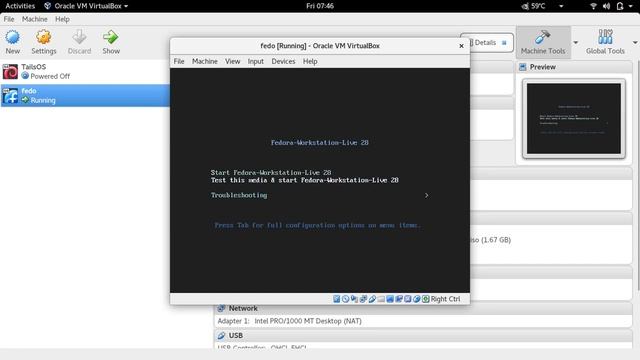Click the USB section header
Screen dimensions: 640x360
(423, 336)
